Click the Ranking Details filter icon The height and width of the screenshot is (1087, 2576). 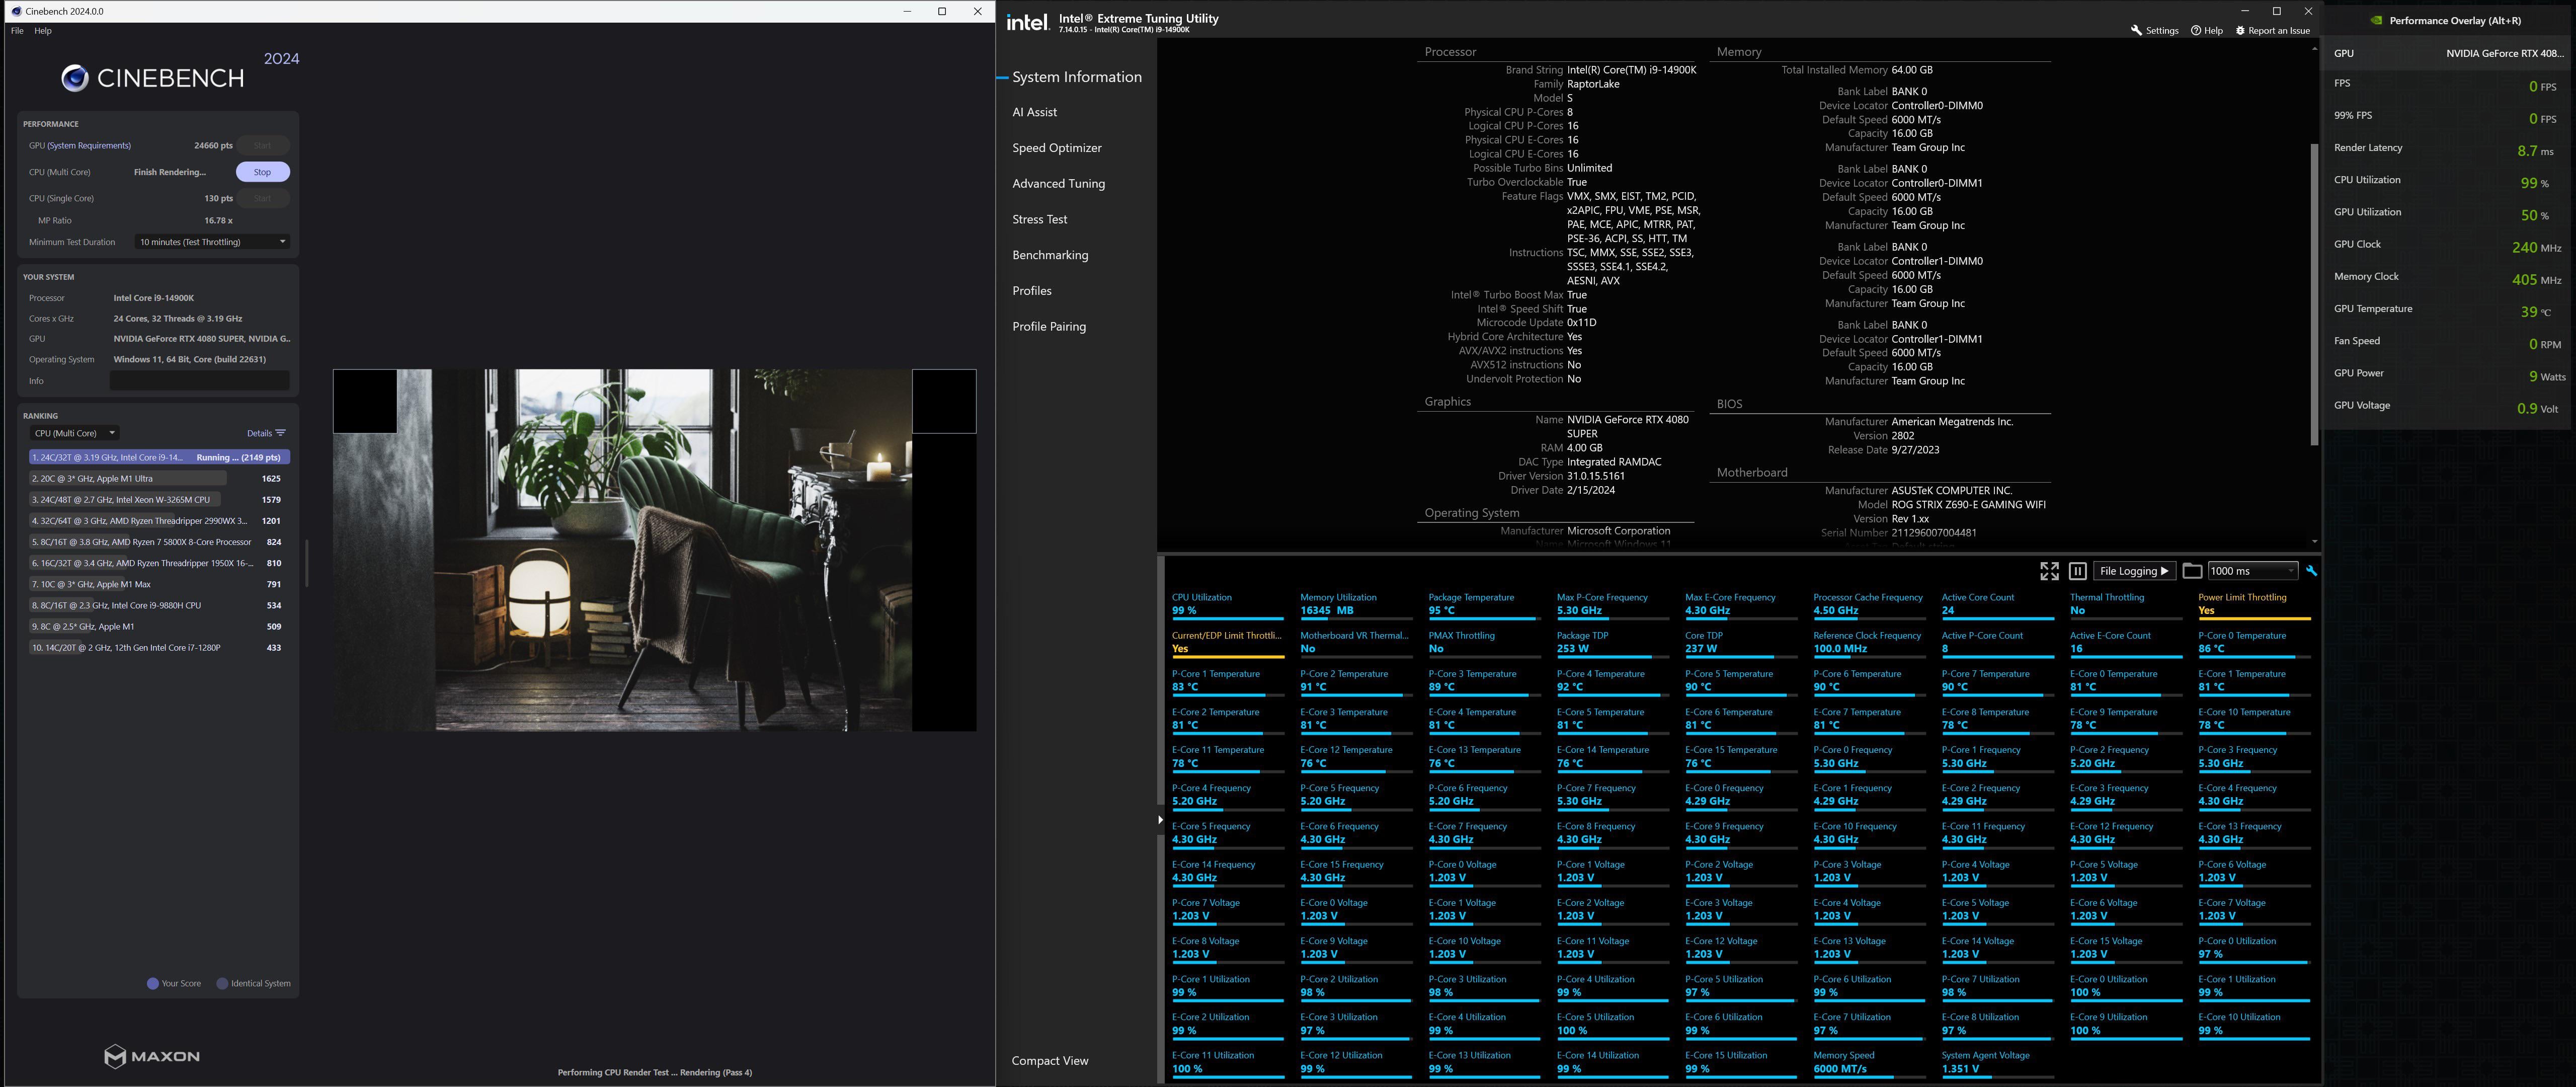click(x=281, y=433)
